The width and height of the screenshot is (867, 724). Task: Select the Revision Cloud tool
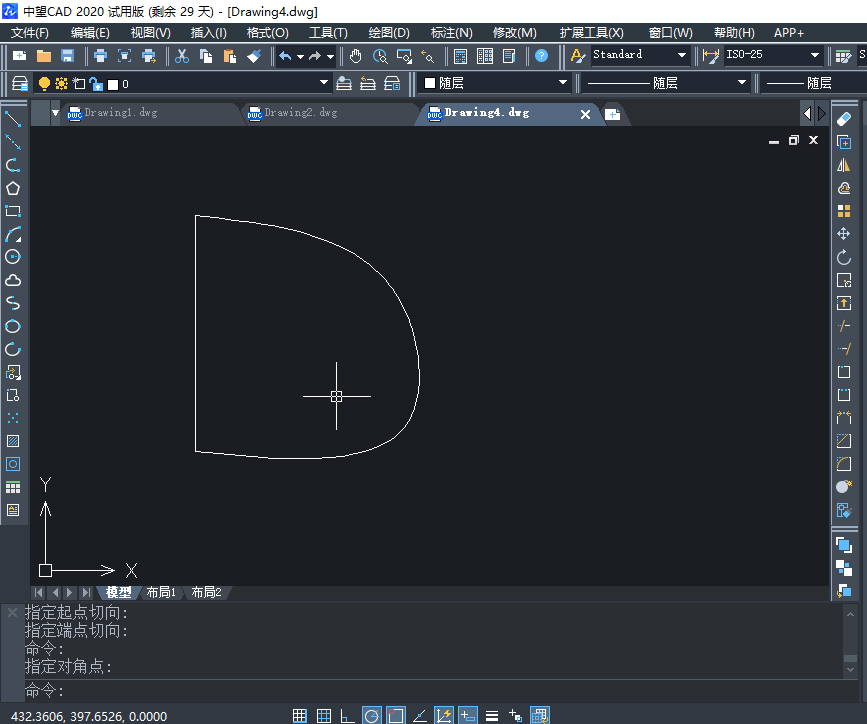(13, 280)
